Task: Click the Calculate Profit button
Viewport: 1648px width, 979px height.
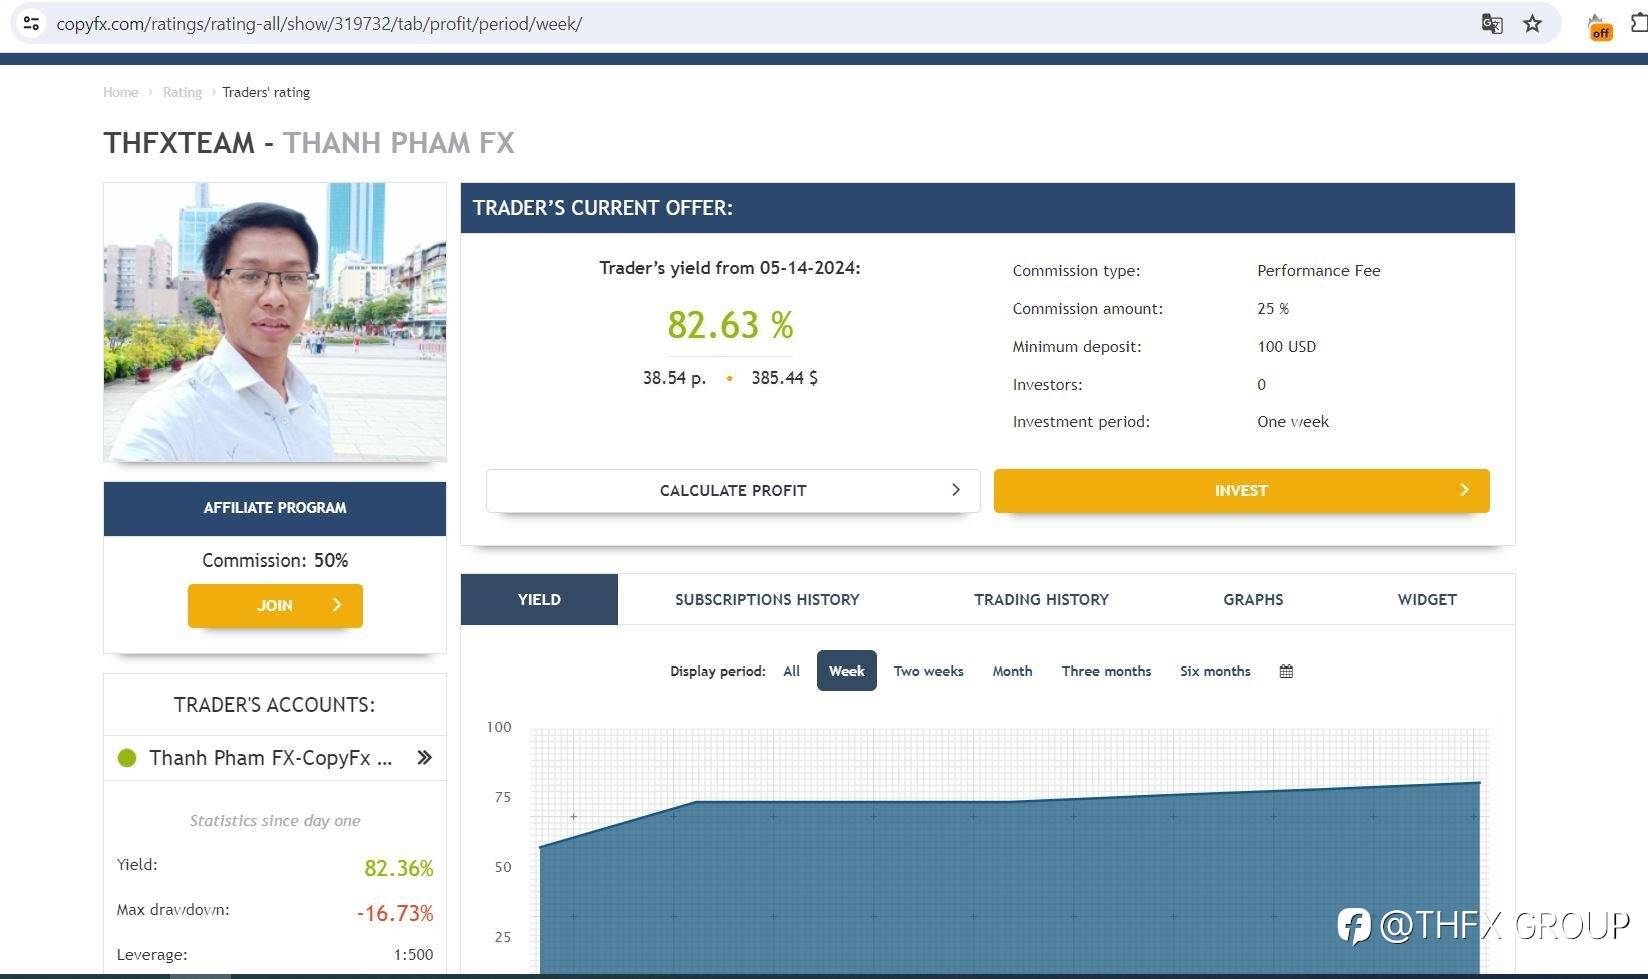Action: coord(733,491)
